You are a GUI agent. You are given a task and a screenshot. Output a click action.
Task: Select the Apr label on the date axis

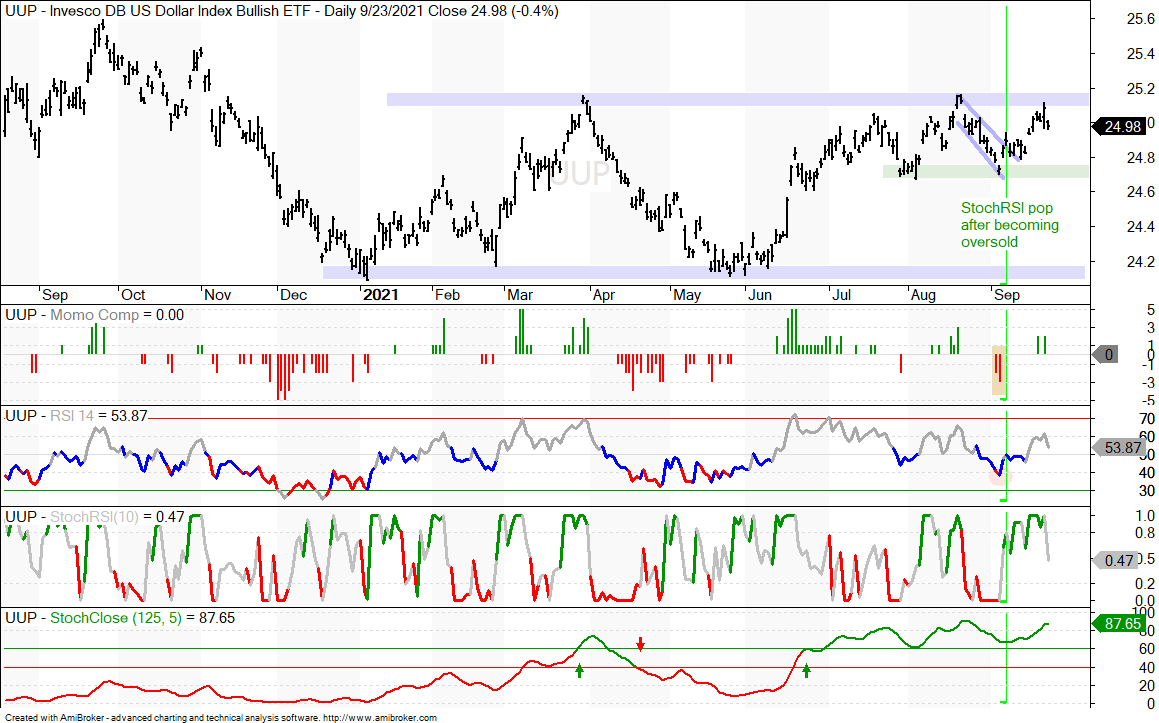tap(604, 295)
